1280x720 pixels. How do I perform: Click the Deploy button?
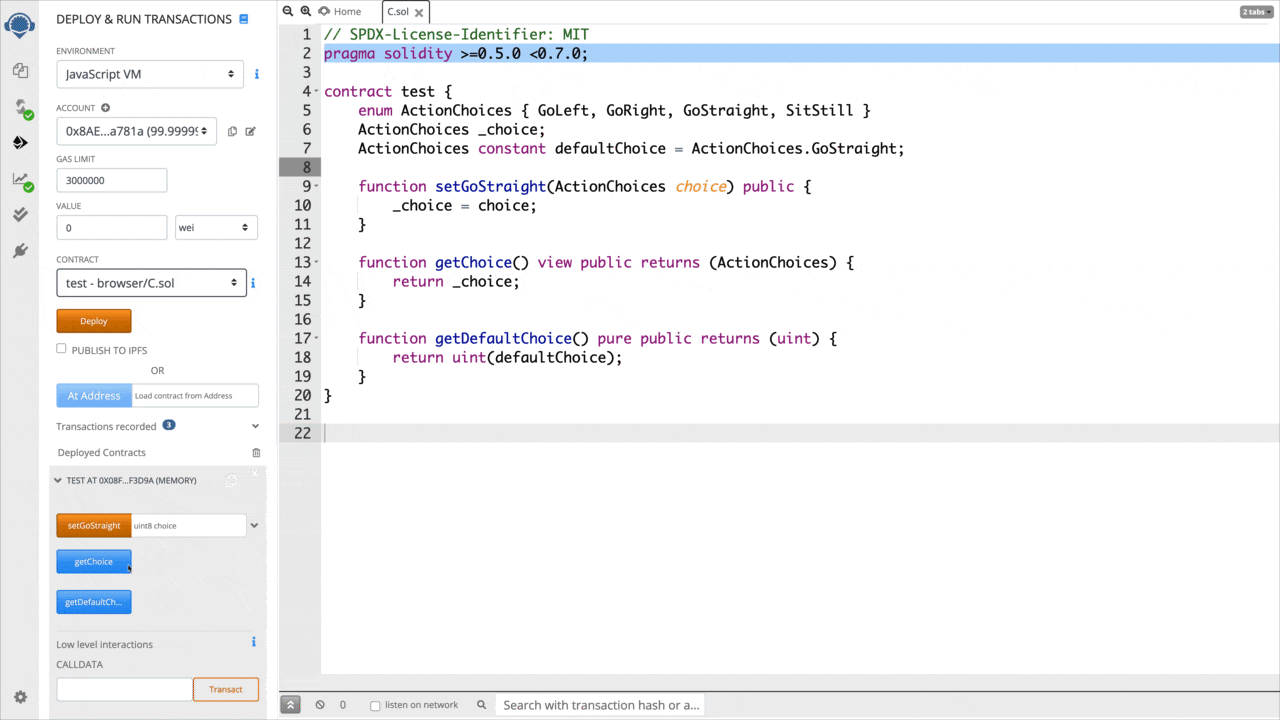click(x=94, y=321)
